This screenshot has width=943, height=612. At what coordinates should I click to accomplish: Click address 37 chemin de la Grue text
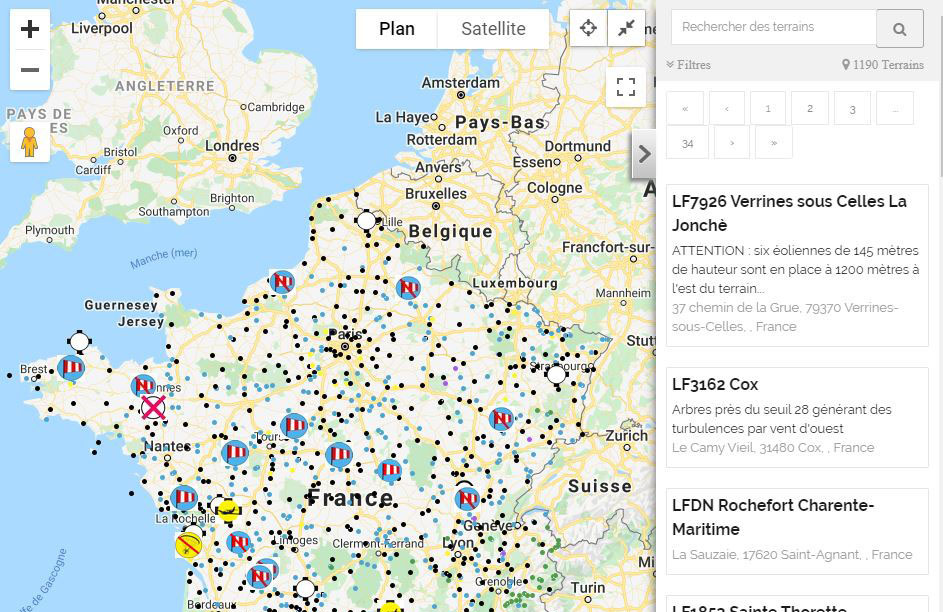pyautogui.click(x=785, y=317)
